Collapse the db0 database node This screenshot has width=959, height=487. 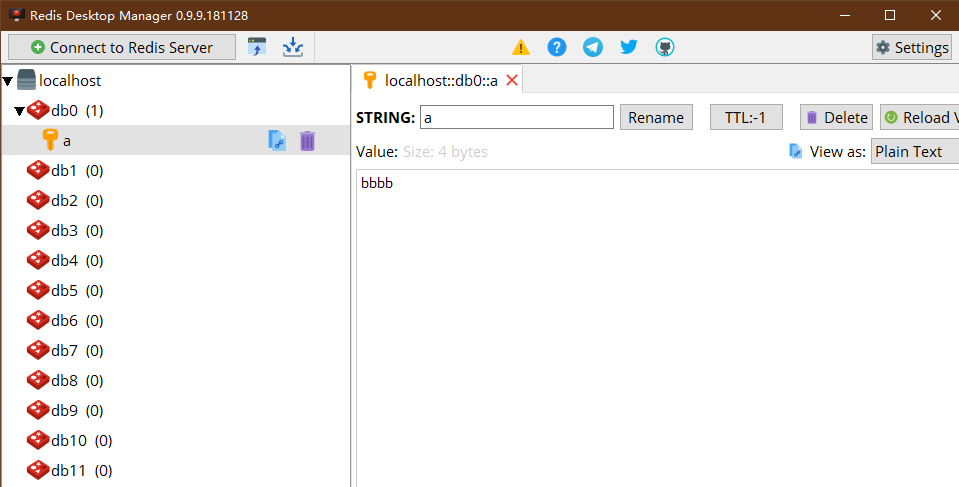point(20,111)
